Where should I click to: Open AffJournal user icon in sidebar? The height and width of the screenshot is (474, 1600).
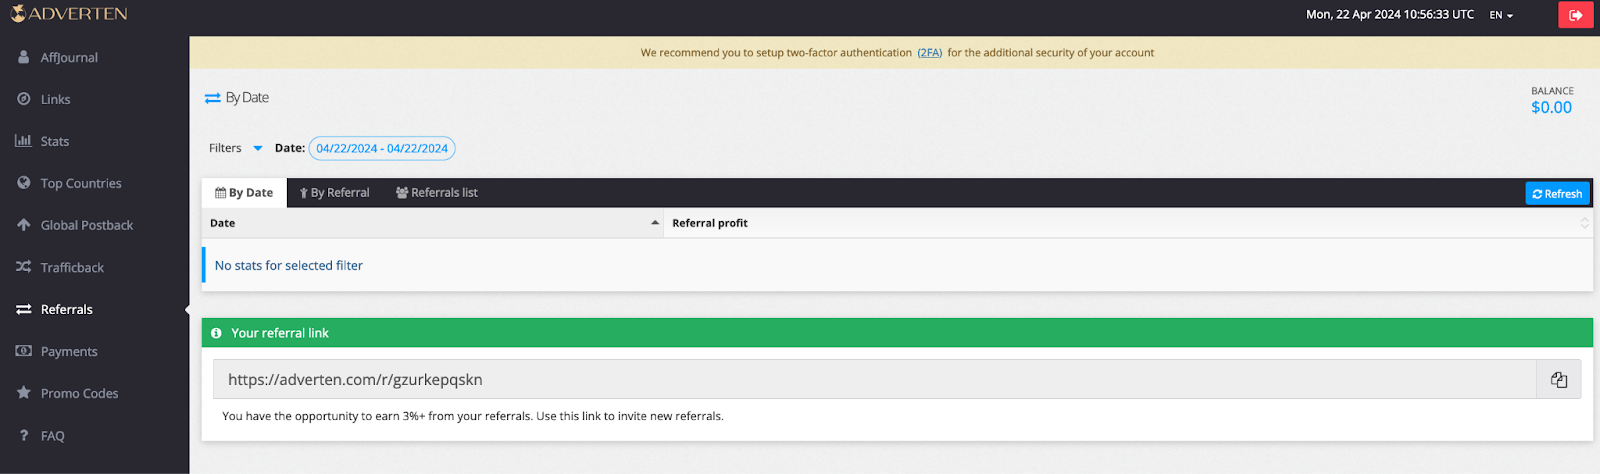click(x=23, y=57)
